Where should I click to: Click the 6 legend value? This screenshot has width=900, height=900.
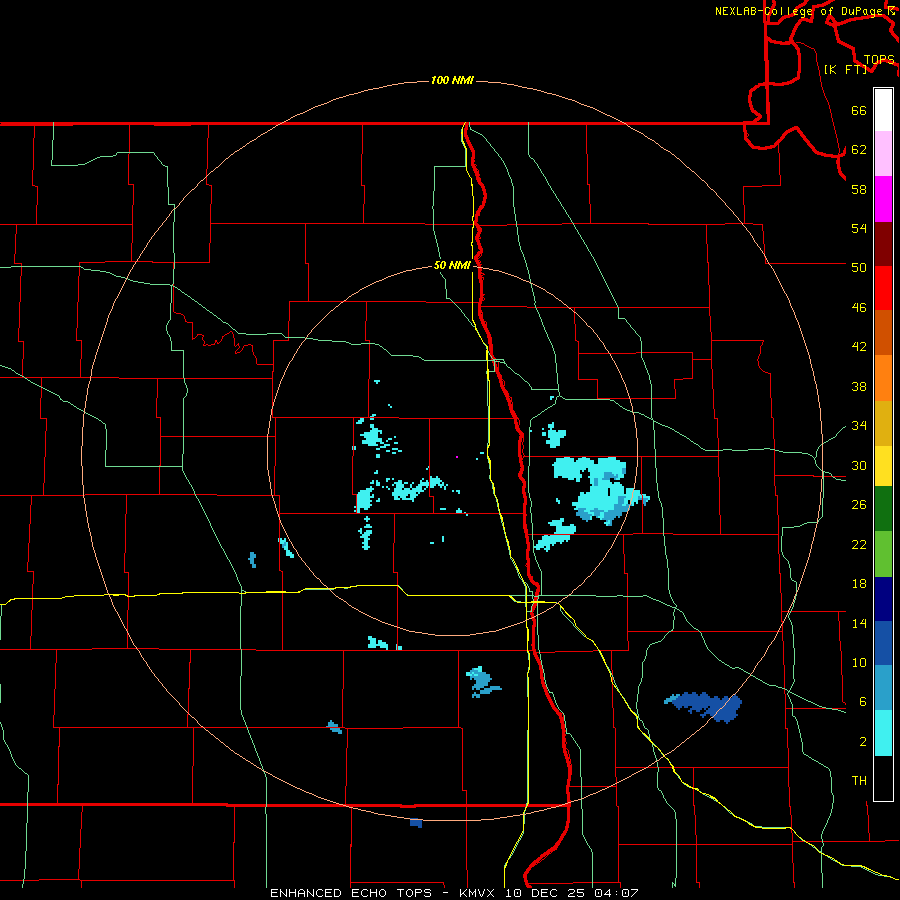863,702
